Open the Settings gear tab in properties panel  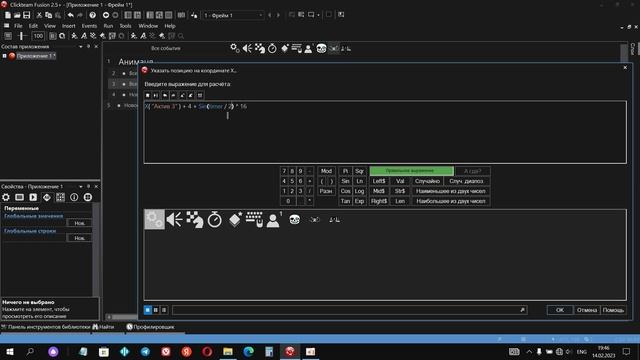click(6, 198)
